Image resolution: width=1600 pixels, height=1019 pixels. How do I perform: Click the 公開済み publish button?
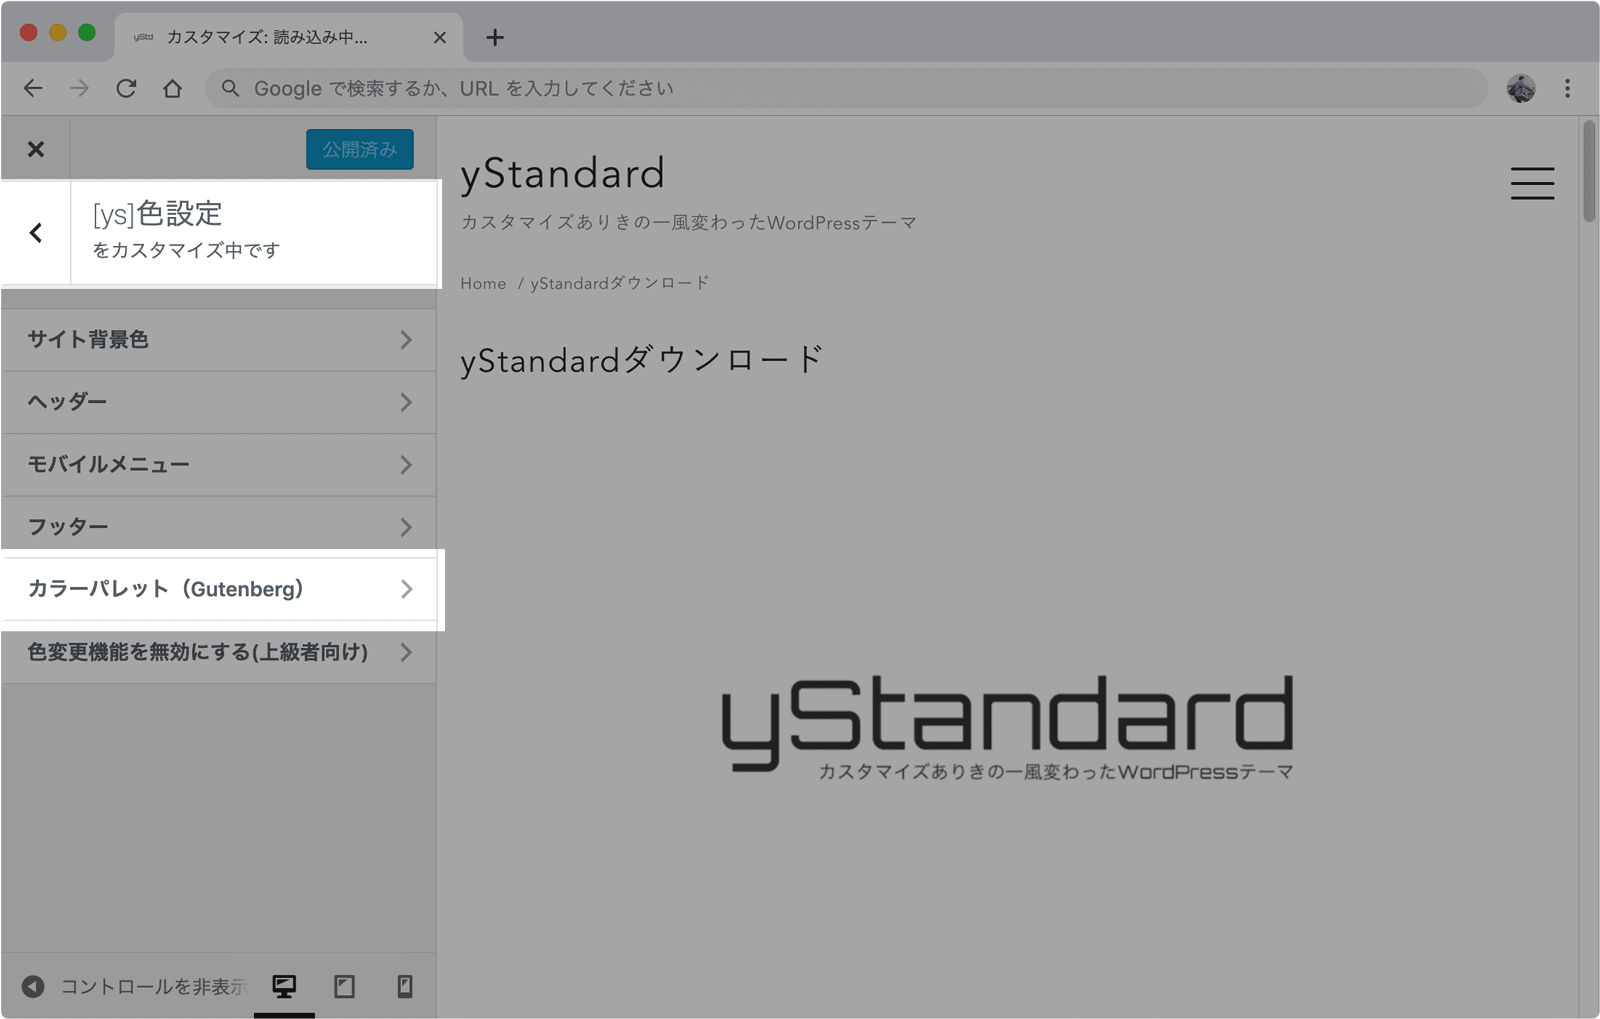pos(360,149)
